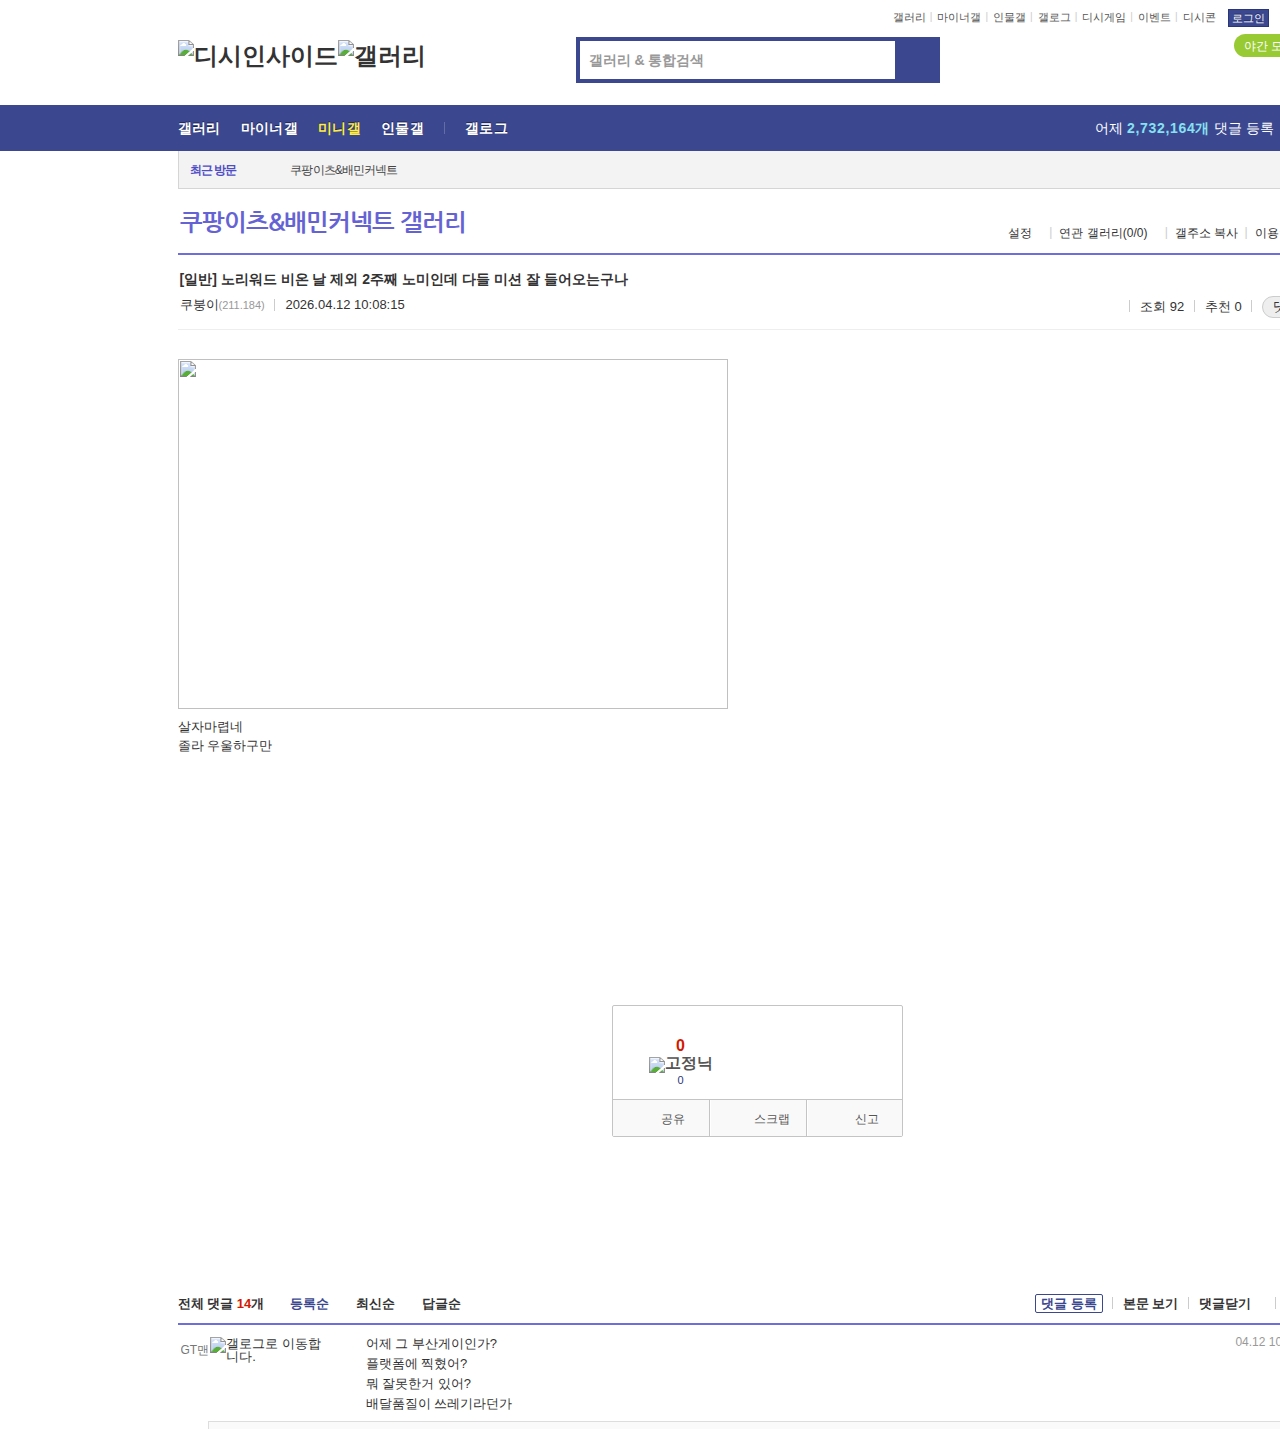Open the 연관 갤러리(0/0) dropdown

1103,233
